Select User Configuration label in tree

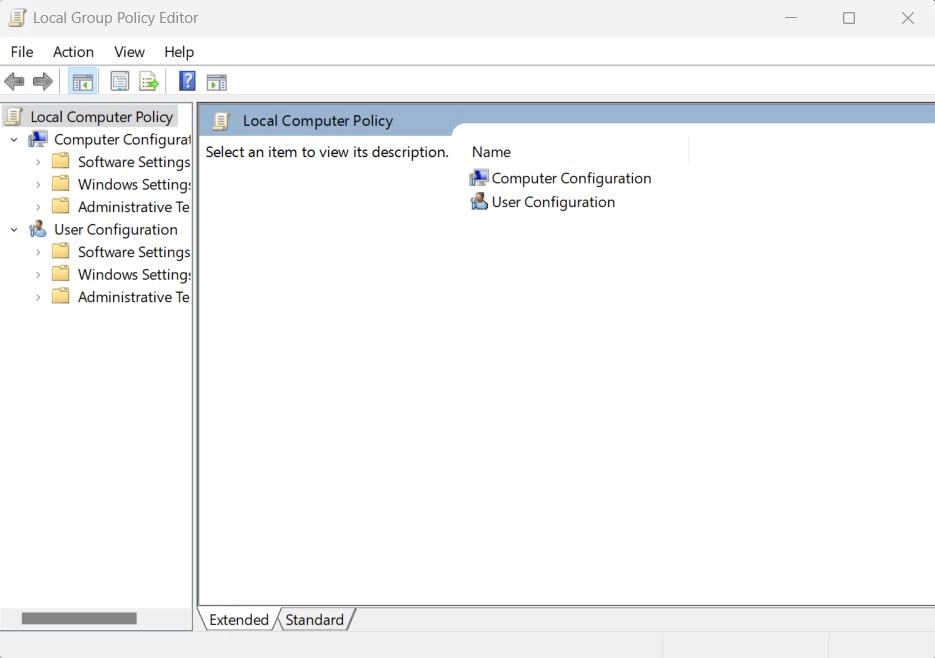[x=116, y=230]
